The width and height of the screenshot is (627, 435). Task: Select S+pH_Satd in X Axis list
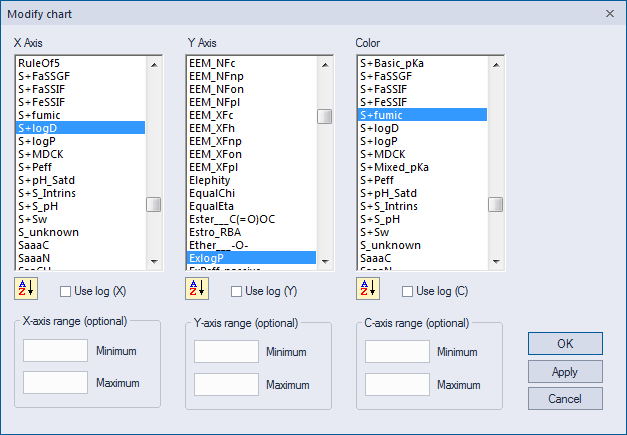(x=80, y=180)
